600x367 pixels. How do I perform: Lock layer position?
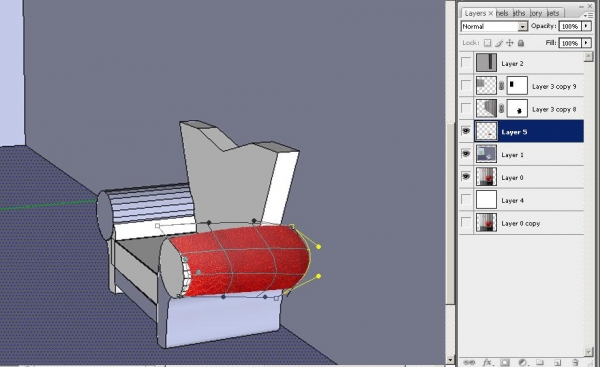tap(510, 43)
